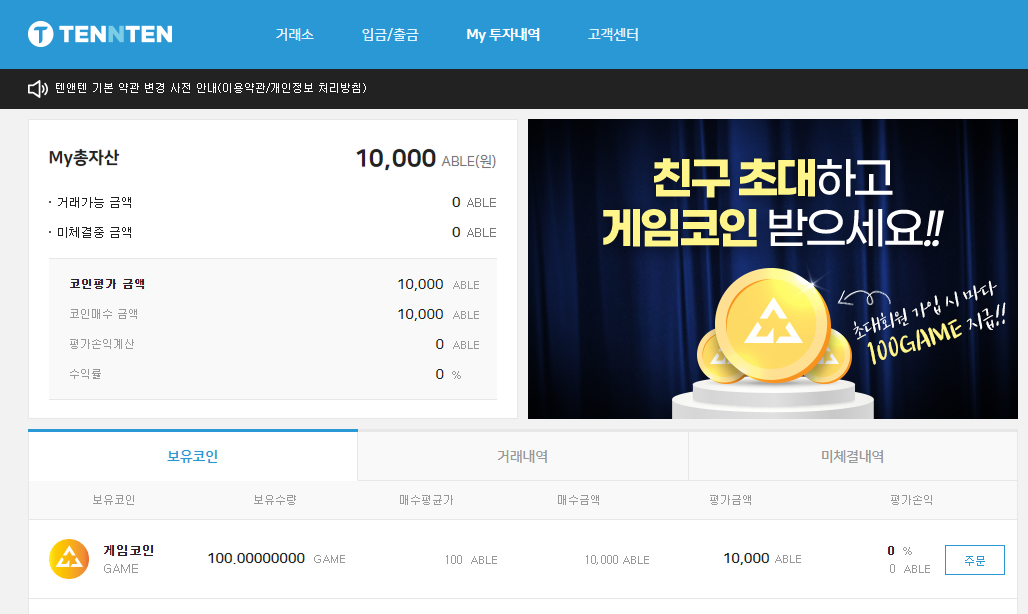Click the TENNTEN logo
Image resolution: width=1028 pixels, height=614 pixels.
coord(100,34)
